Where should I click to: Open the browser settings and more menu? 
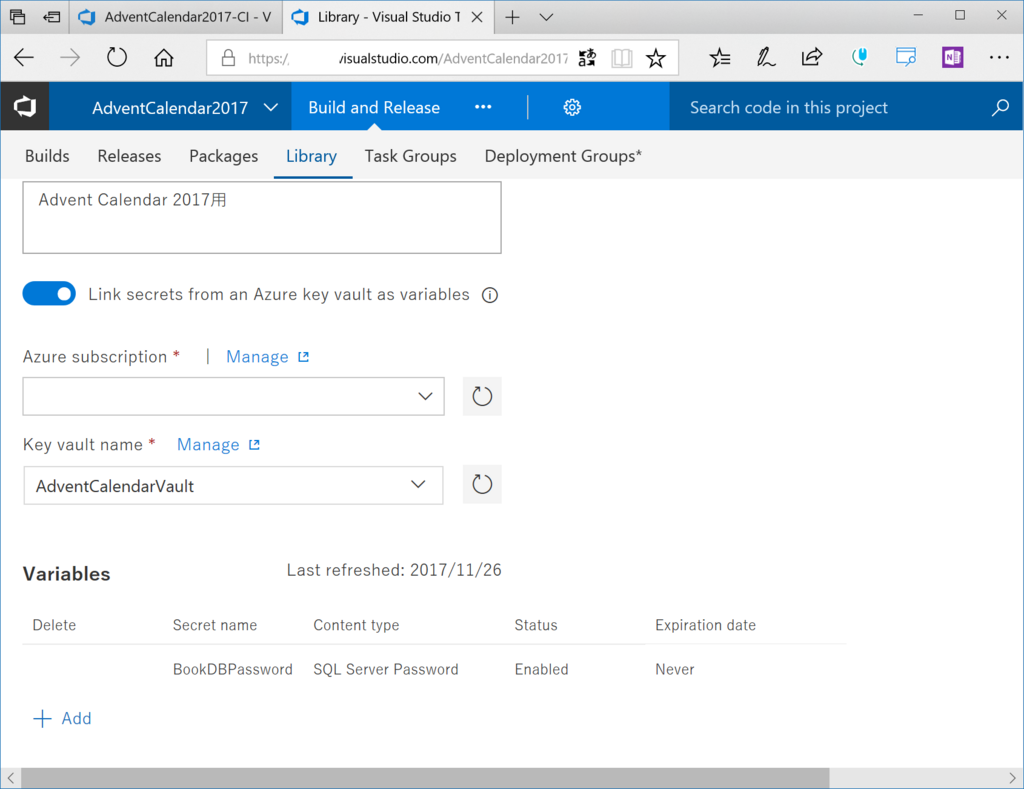(x=999, y=57)
